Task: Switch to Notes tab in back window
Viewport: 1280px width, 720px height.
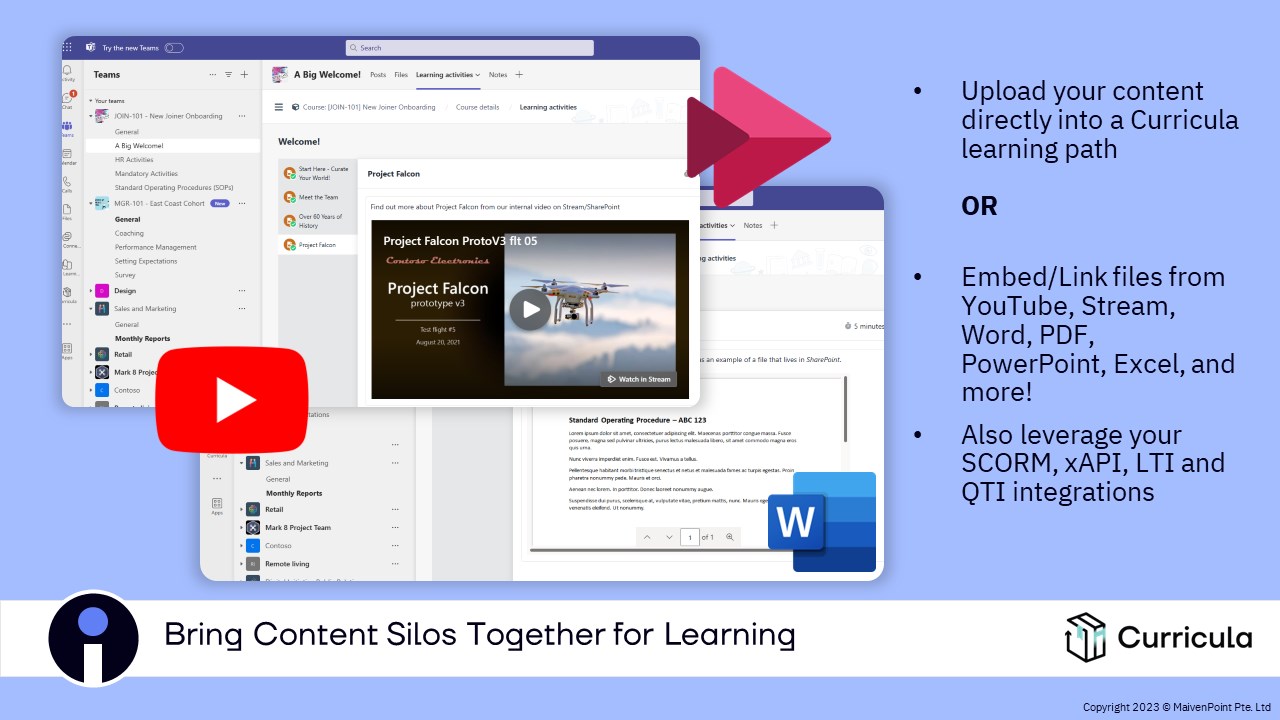Action: pos(753,226)
